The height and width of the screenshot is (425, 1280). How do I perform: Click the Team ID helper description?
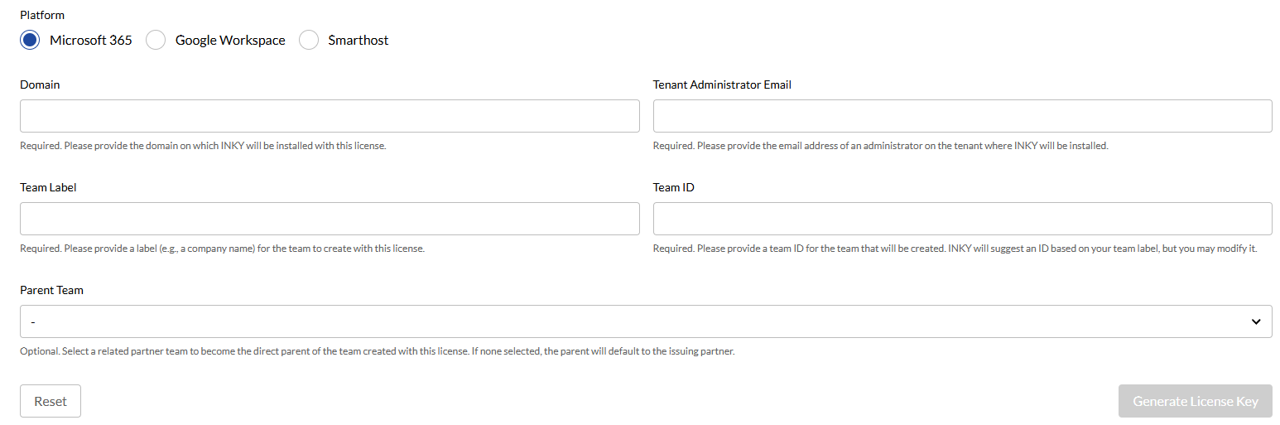[x=955, y=249]
